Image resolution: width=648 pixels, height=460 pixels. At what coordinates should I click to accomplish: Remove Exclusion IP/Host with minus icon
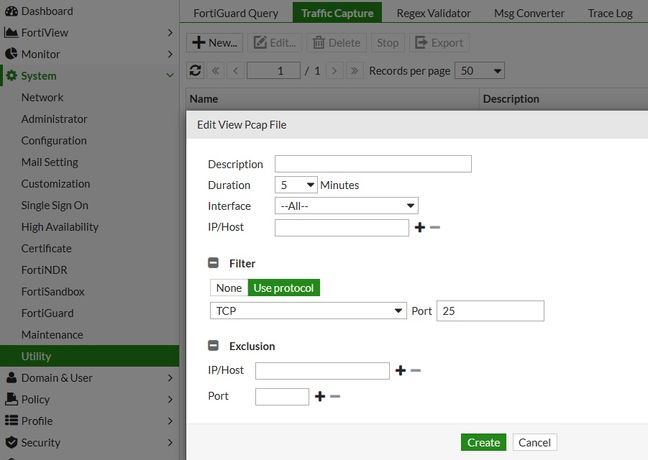point(415,370)
